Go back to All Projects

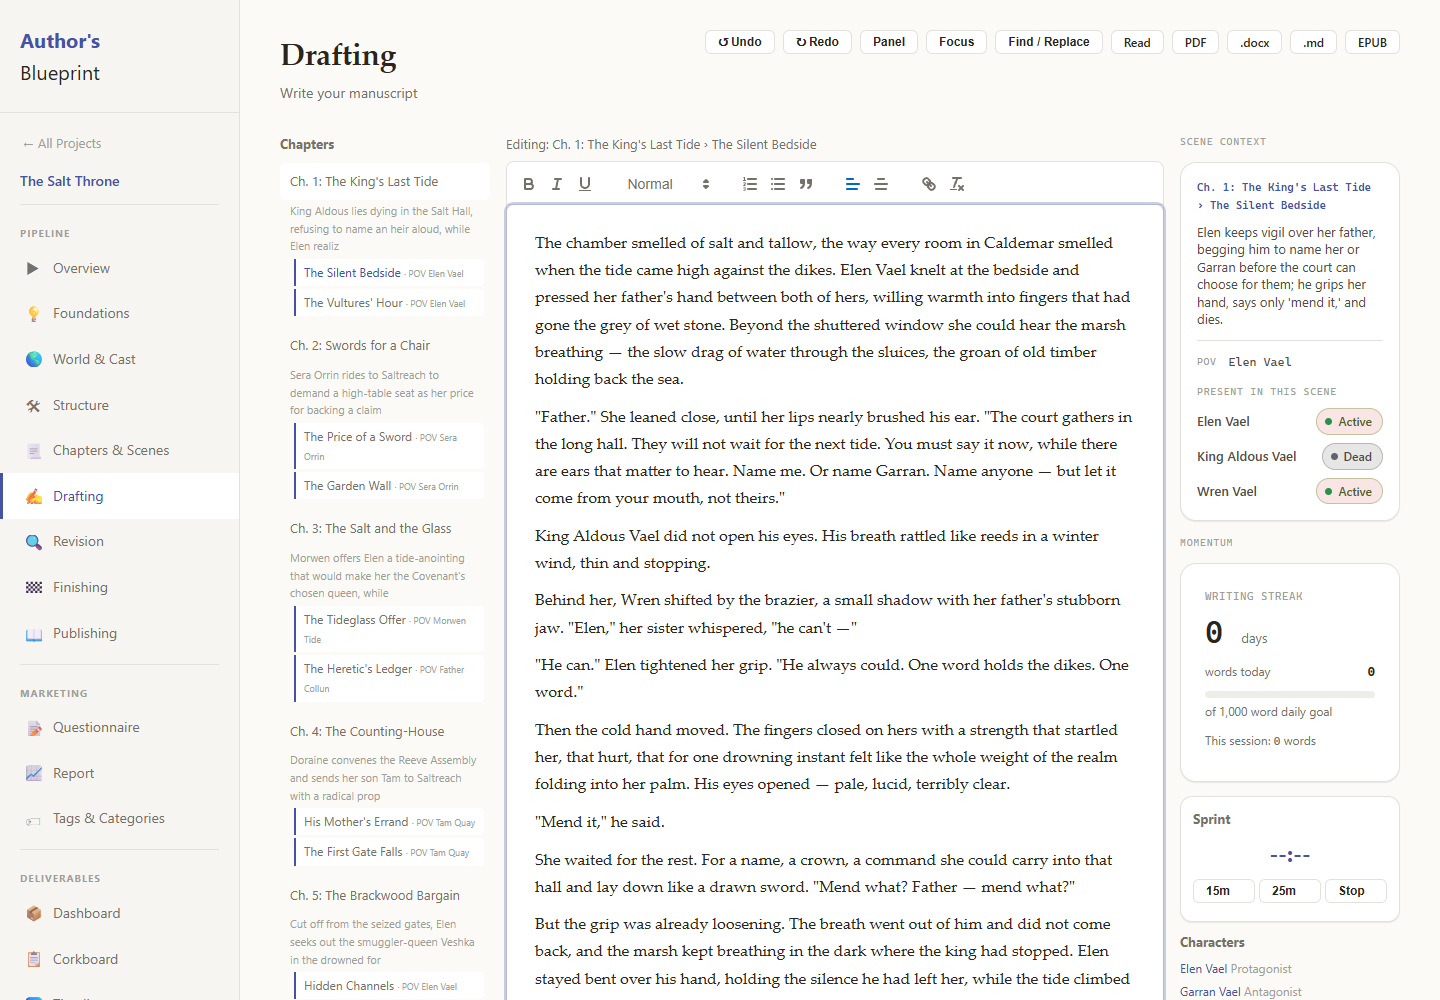click(61, 144)
